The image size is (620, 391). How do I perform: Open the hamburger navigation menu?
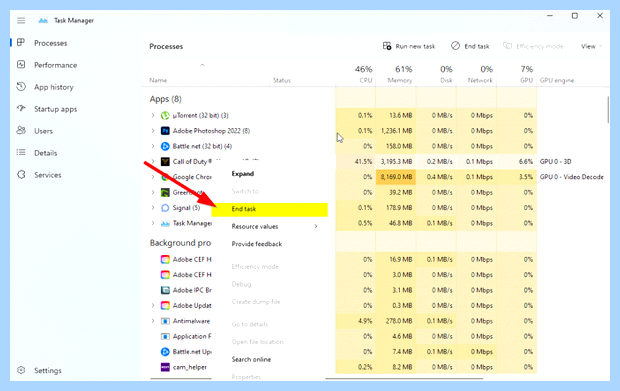point(21,21)
